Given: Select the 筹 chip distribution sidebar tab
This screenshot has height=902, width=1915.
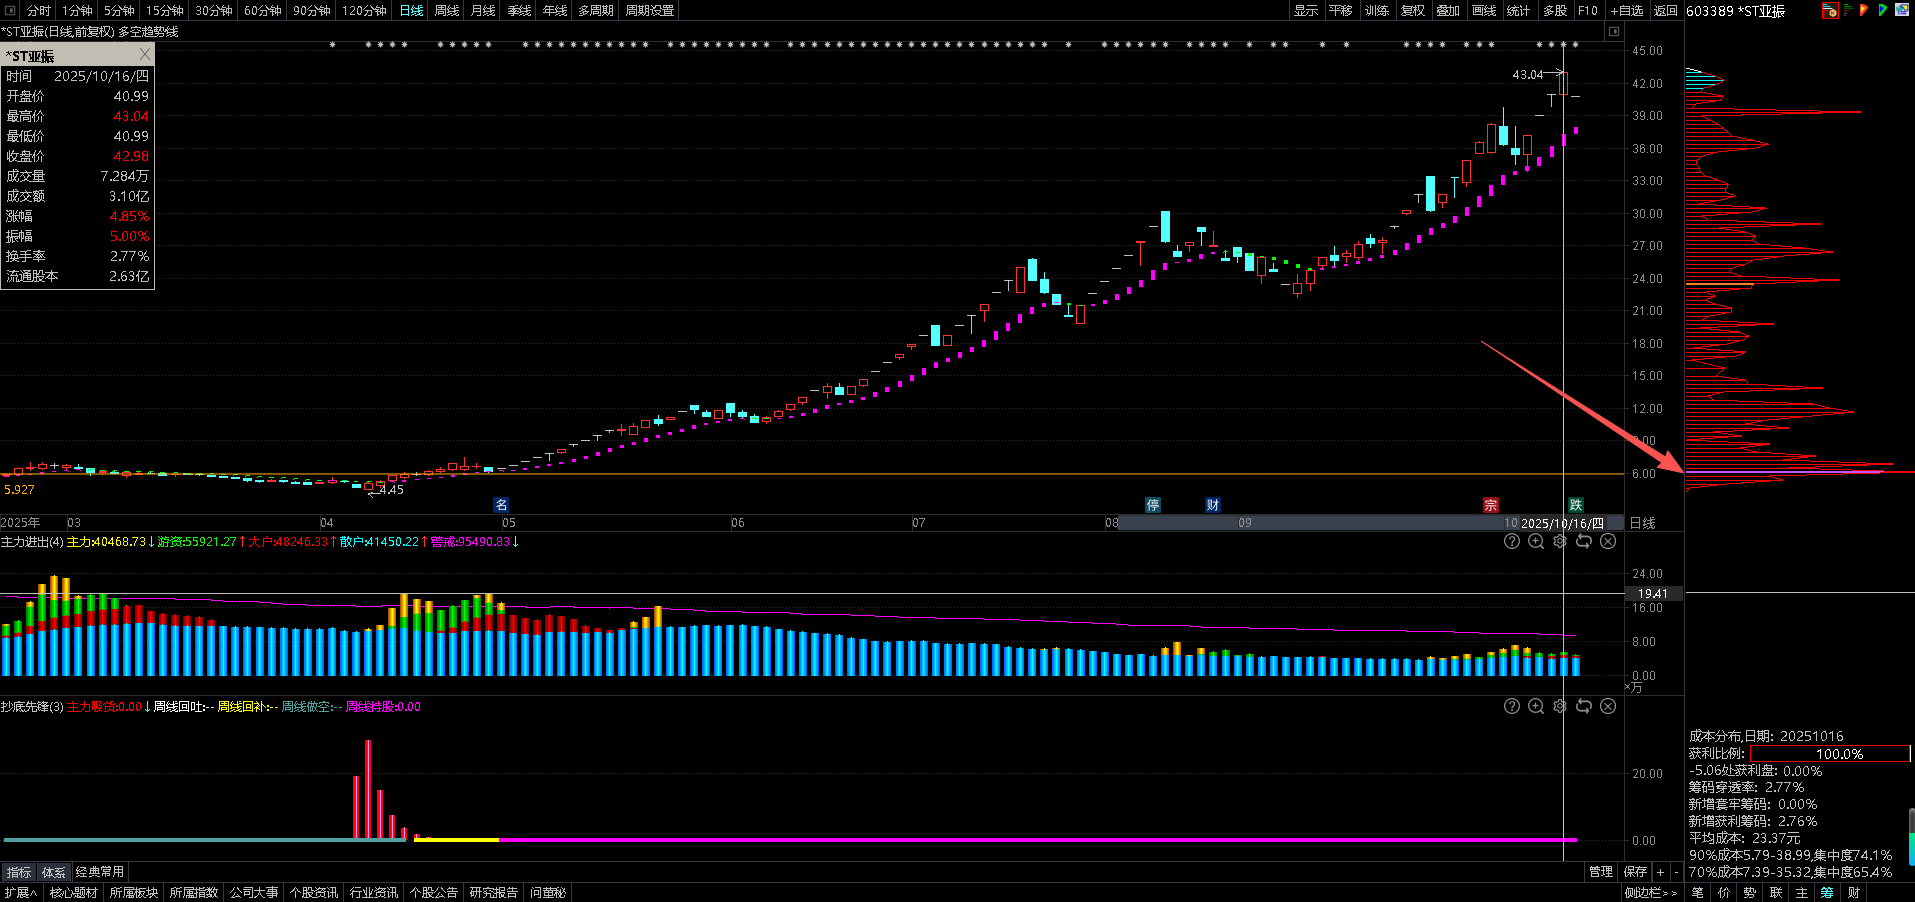Looking at the screenshot, I should 1827,892.
